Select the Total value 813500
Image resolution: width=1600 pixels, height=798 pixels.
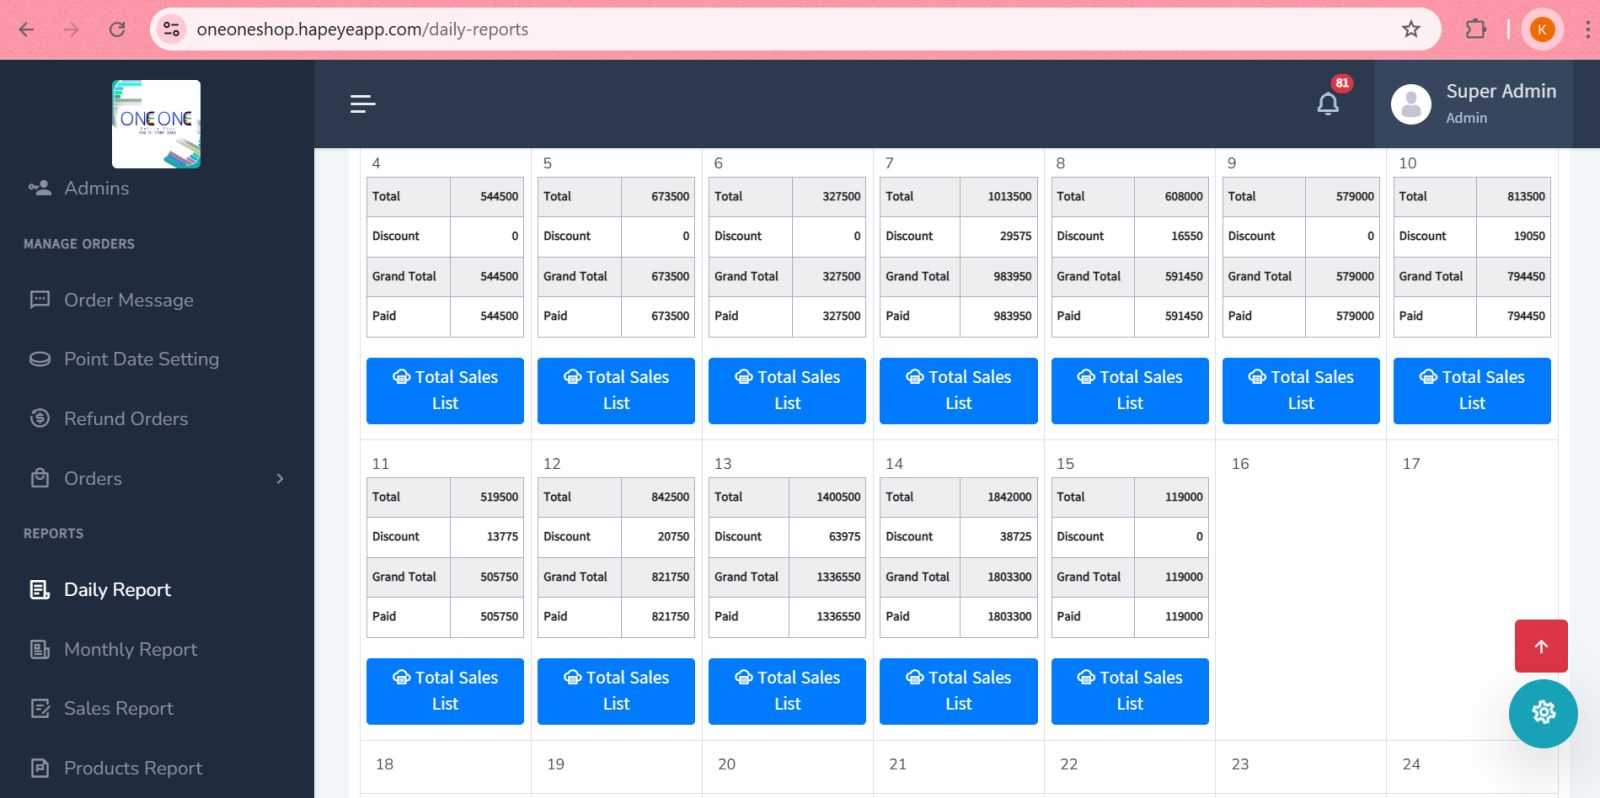click(x=1526, y=197)
